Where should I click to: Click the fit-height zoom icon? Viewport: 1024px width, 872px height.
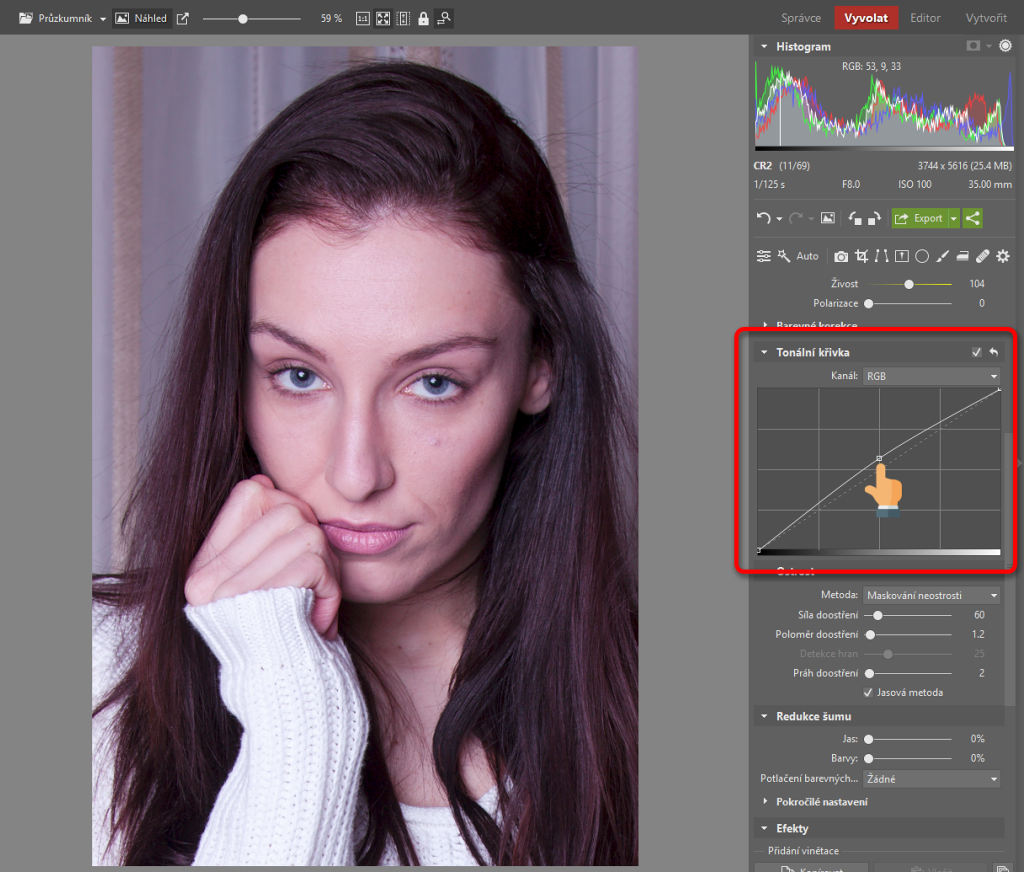click(404, 18)
